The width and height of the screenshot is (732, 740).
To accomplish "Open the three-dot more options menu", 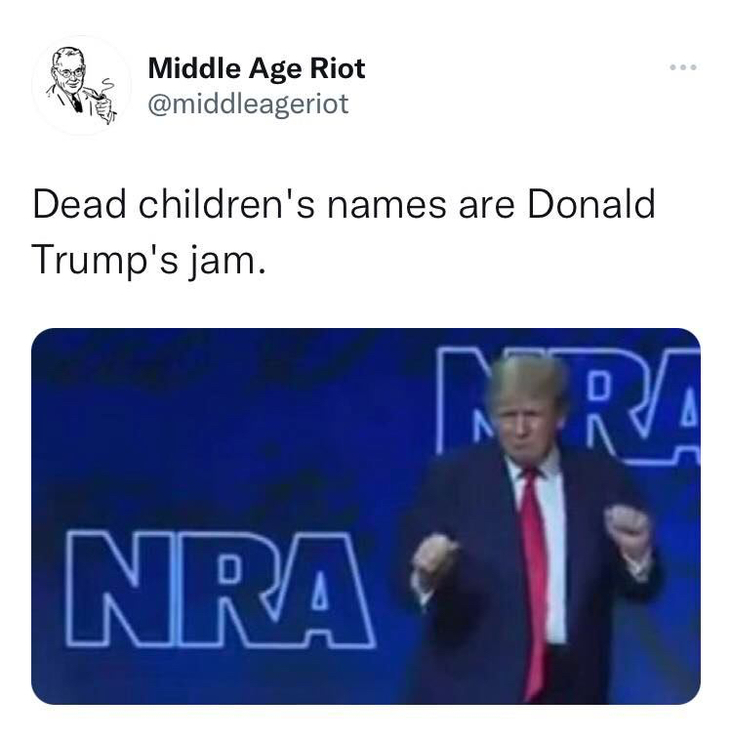I will 683,67.
